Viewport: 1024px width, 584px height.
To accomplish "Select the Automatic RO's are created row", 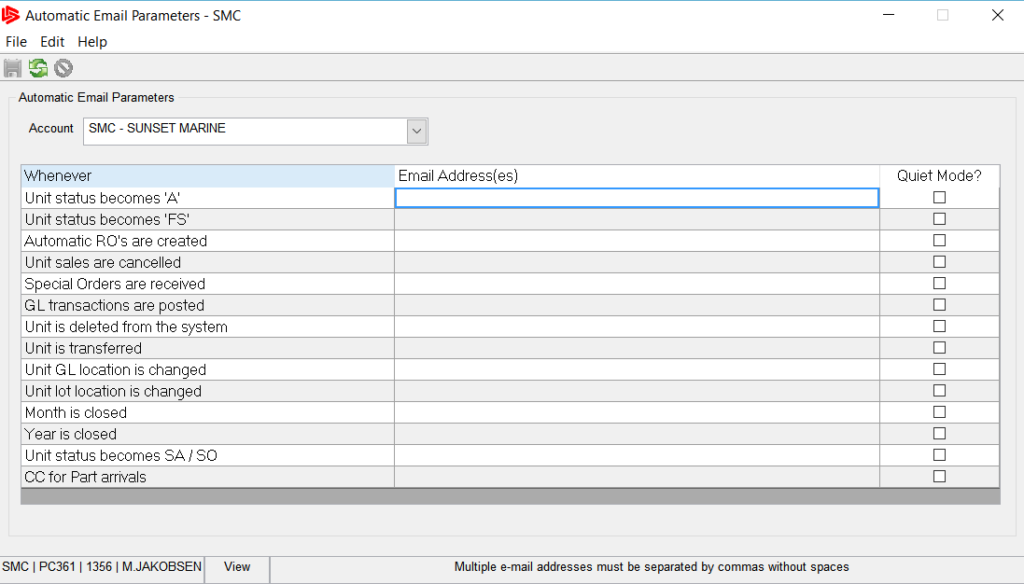I will [200, 240].
